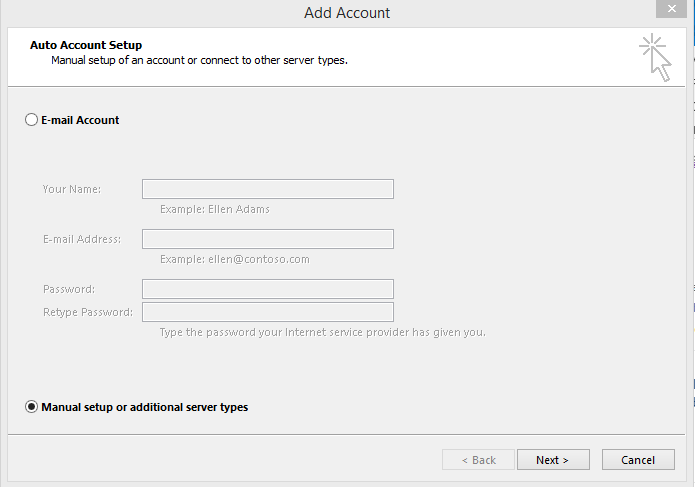Image resolution: width=695 pixels, height=487 pixels.
Task: Click the Your Name text field
Action: point(267,189)
